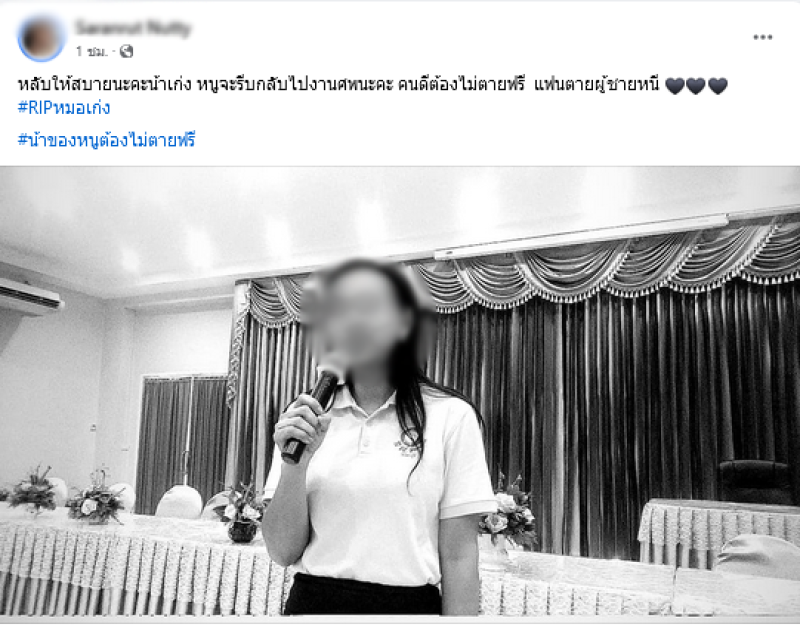Open the three-dot post options menu
Viewport: 800px width, 627px height.
[x=762, y=37]
